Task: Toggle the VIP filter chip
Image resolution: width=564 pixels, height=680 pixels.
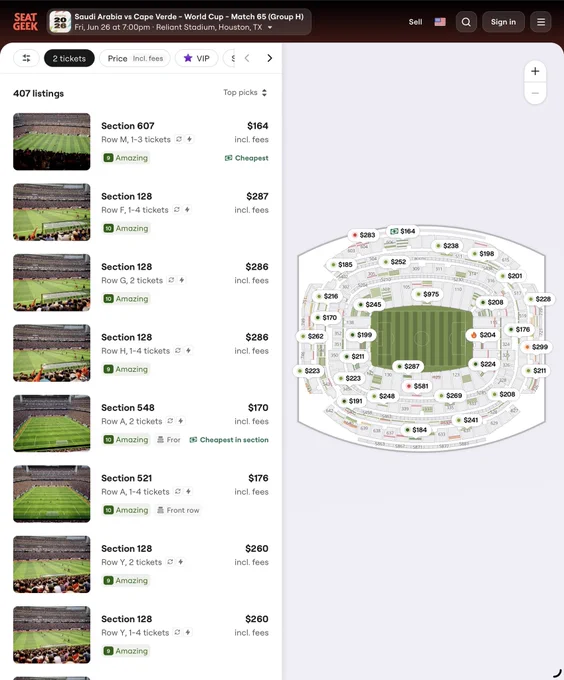Action: click(196, 58)
